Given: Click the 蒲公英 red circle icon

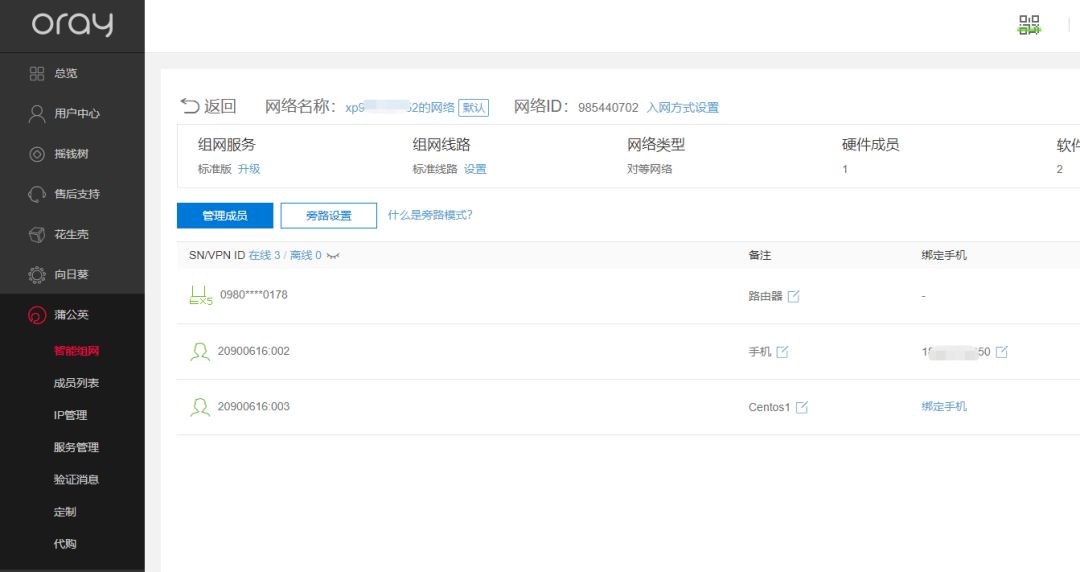Looking at the screenshot, I should pos(37,315).
